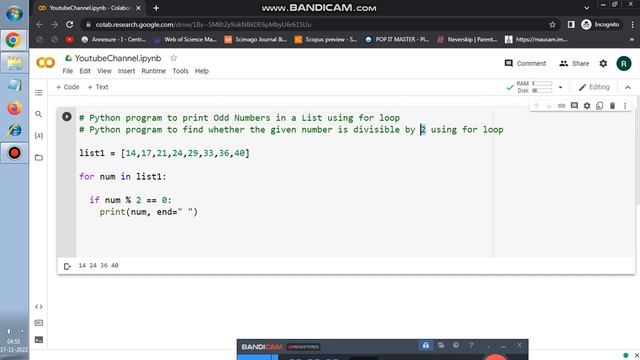640x360 pixels.
Task: Add a new Code cell
Action: click(x=68, y=87)
